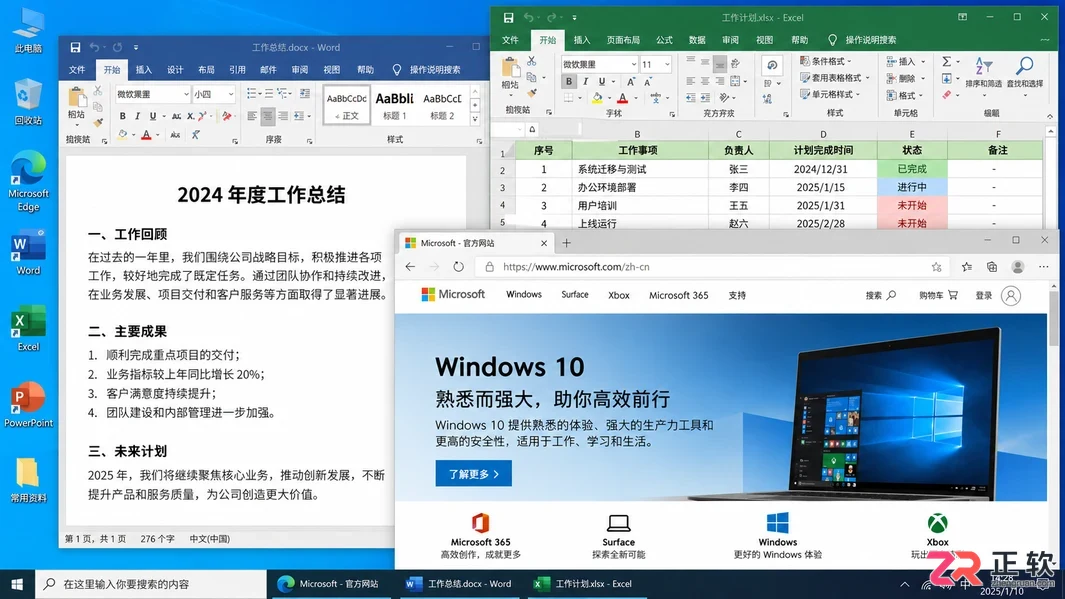Toggle Italic in Word ribbon
The height and width of the screenshot is (599, 1065).
138,116
